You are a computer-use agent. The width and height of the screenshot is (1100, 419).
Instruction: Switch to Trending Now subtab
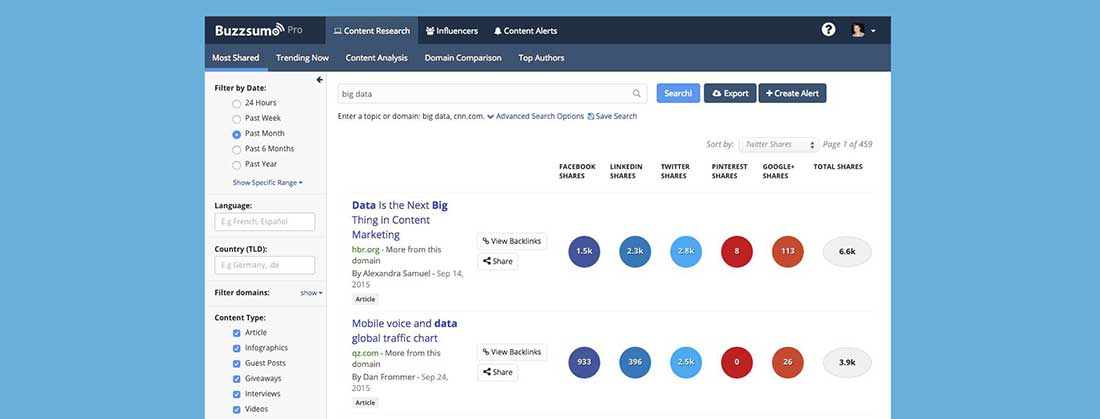[x=302, y=58]
